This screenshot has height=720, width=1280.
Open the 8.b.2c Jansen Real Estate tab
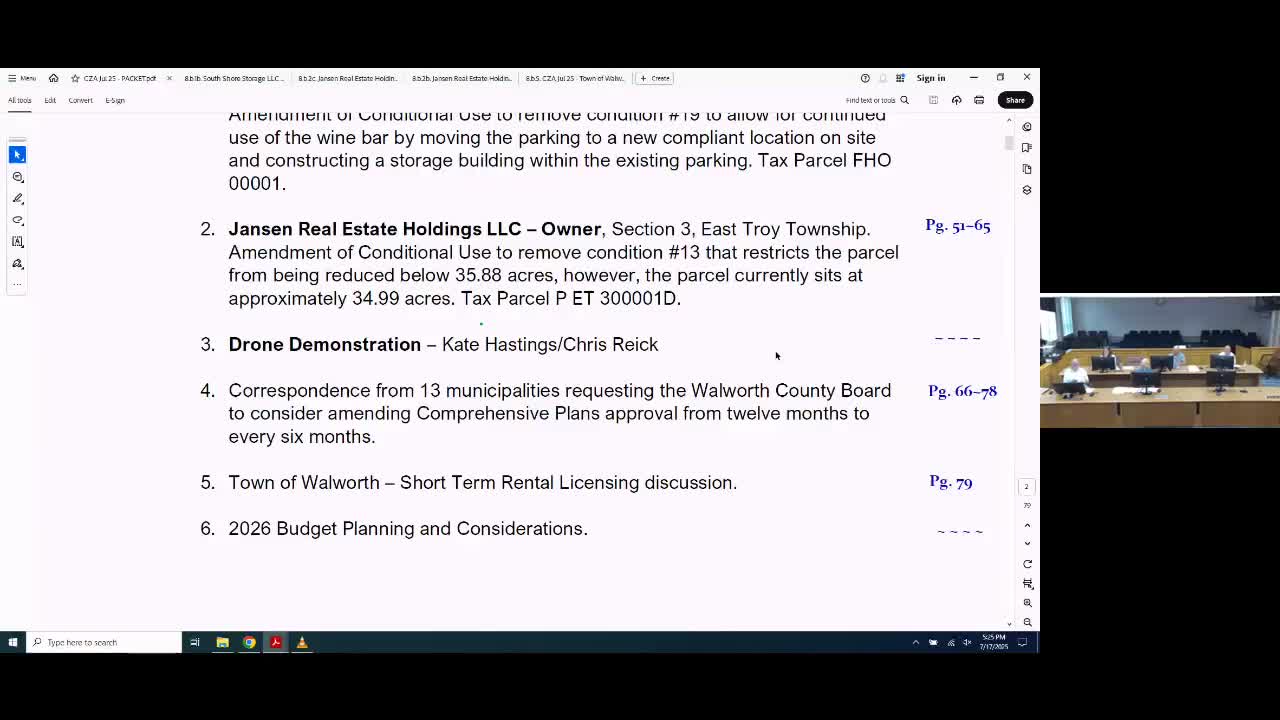coord(348,78)
